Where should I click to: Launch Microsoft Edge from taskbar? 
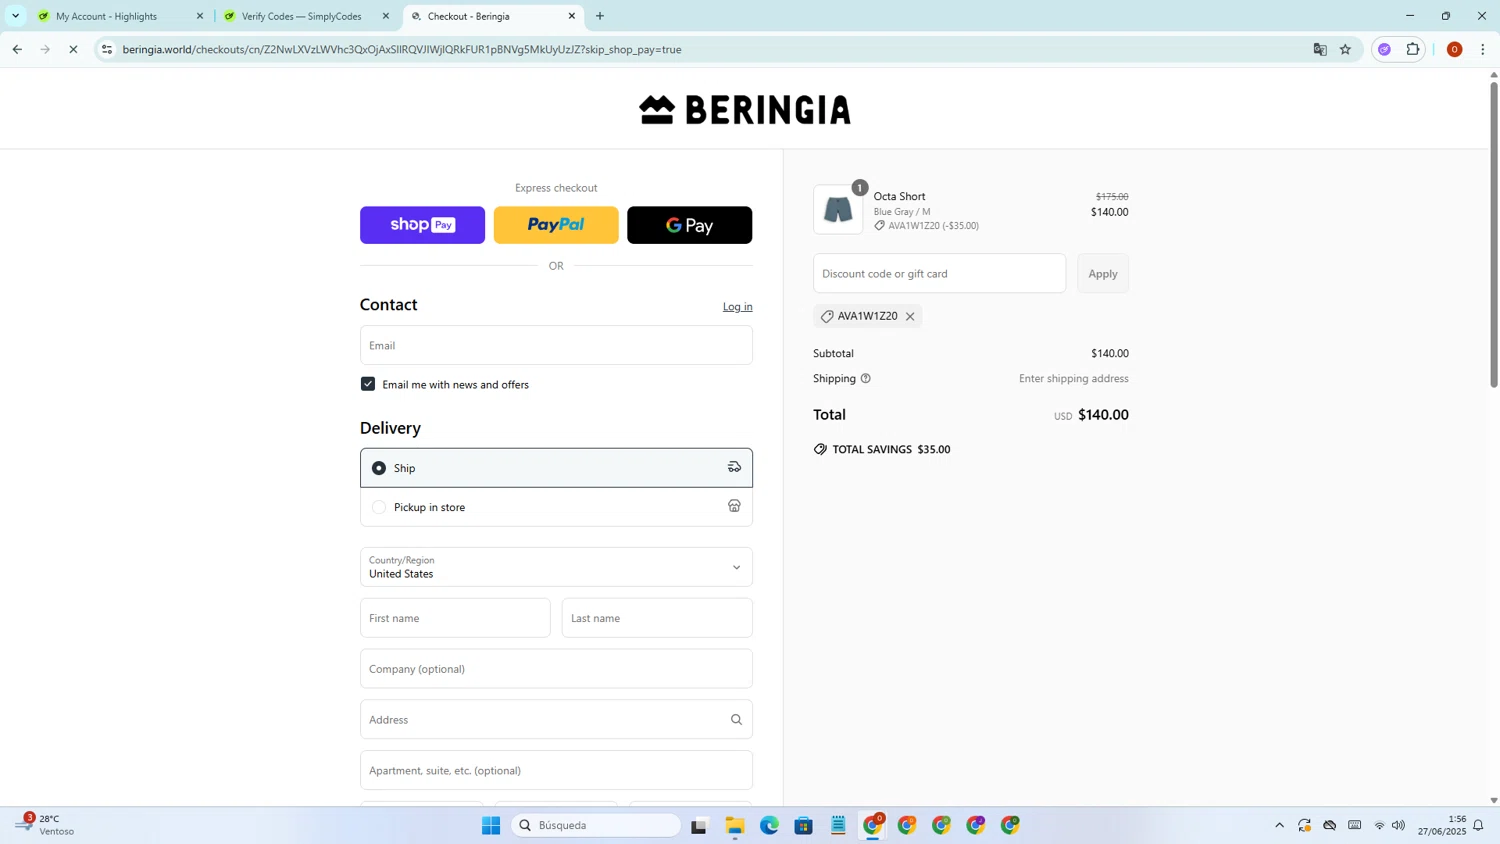[769, 825]
